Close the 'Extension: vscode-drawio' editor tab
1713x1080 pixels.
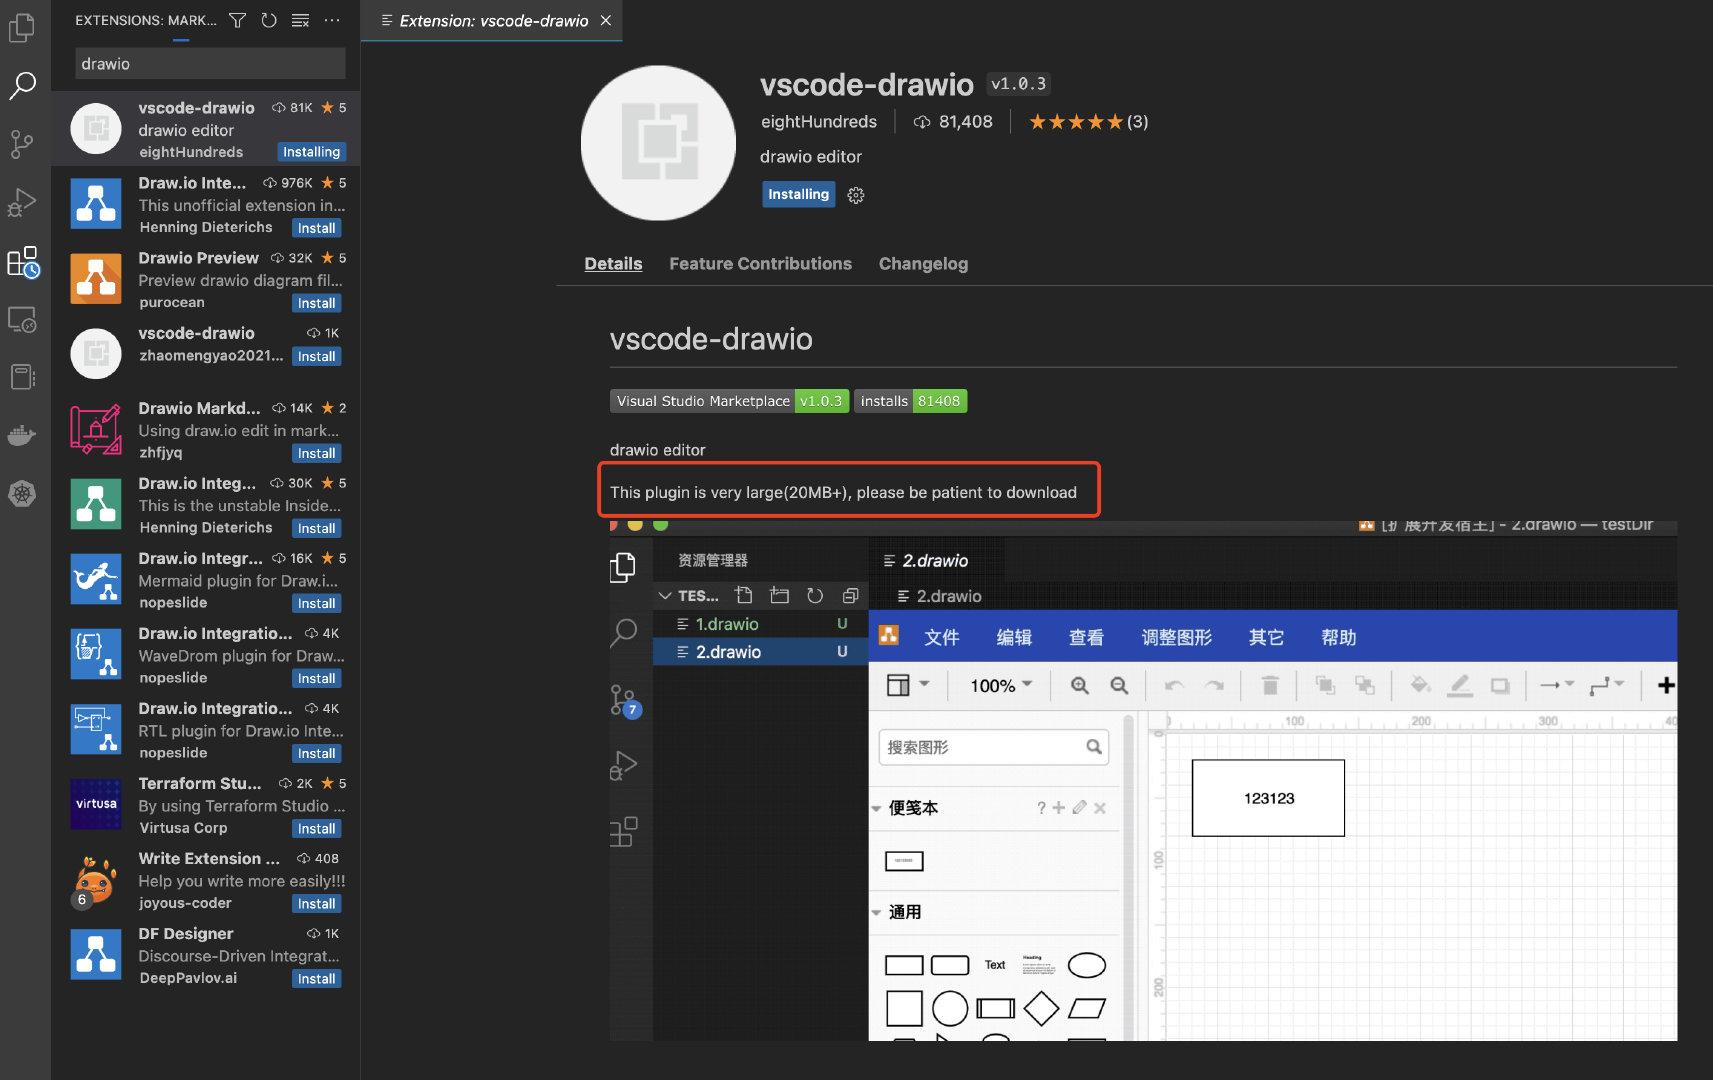tap(606, 20)
